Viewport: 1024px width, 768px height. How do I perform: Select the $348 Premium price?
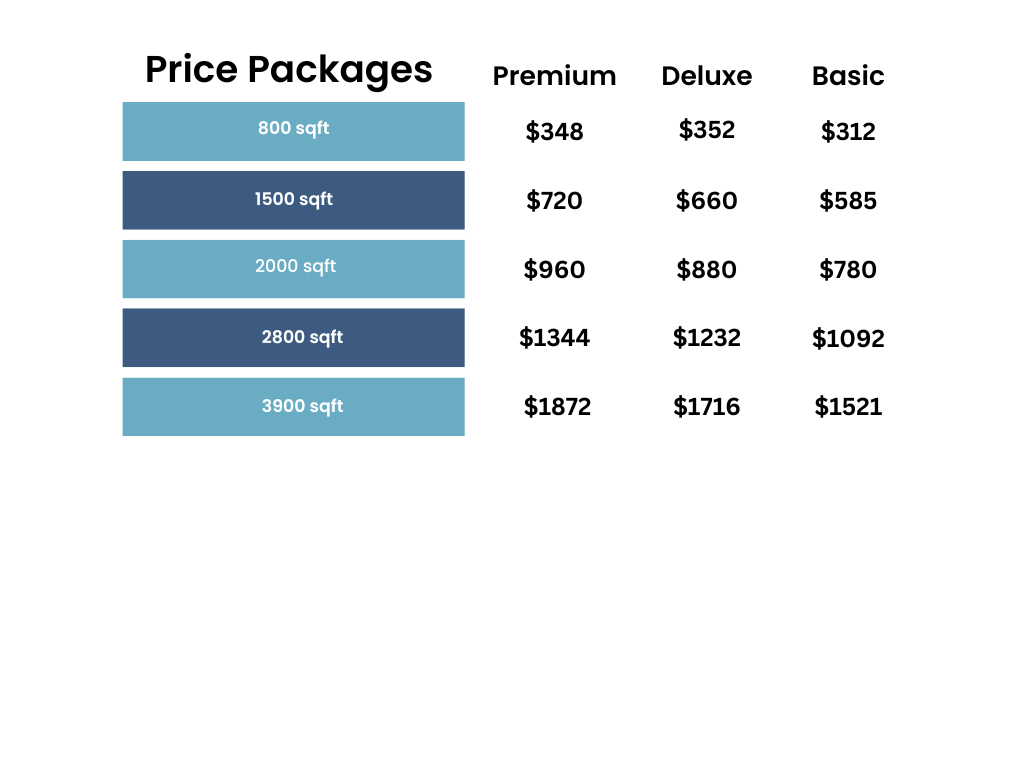(554, 131)
